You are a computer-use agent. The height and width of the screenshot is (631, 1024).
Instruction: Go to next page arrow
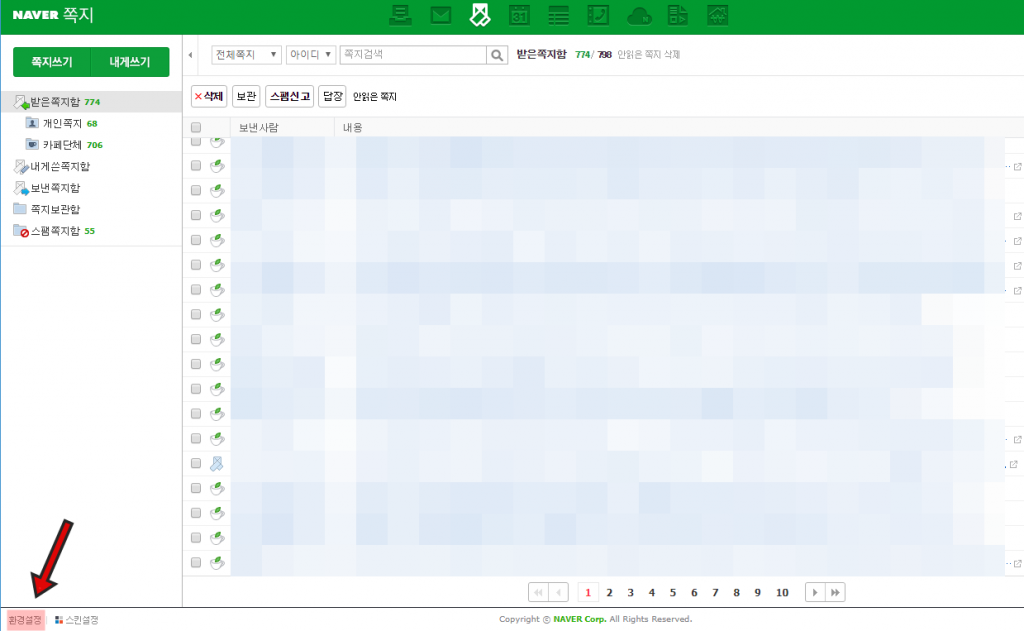point(815,592)
